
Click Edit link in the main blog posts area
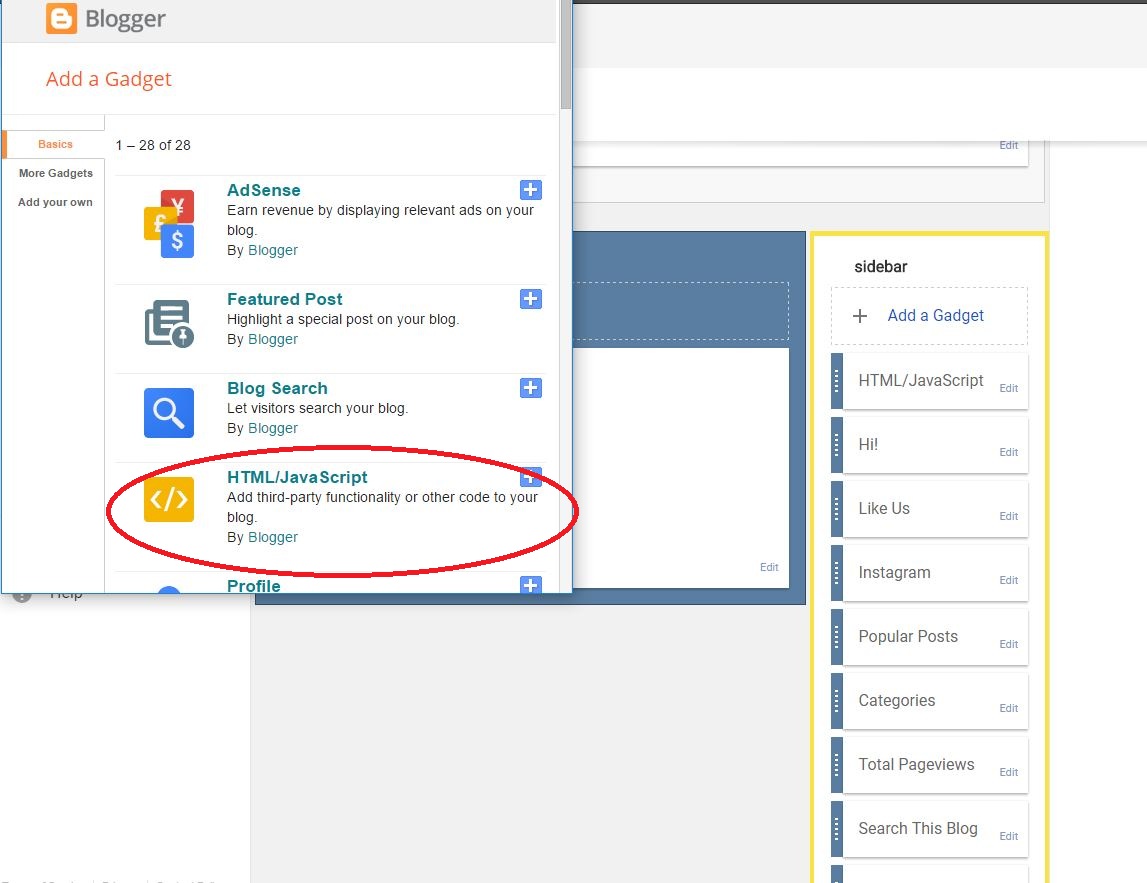coord(769,567)
